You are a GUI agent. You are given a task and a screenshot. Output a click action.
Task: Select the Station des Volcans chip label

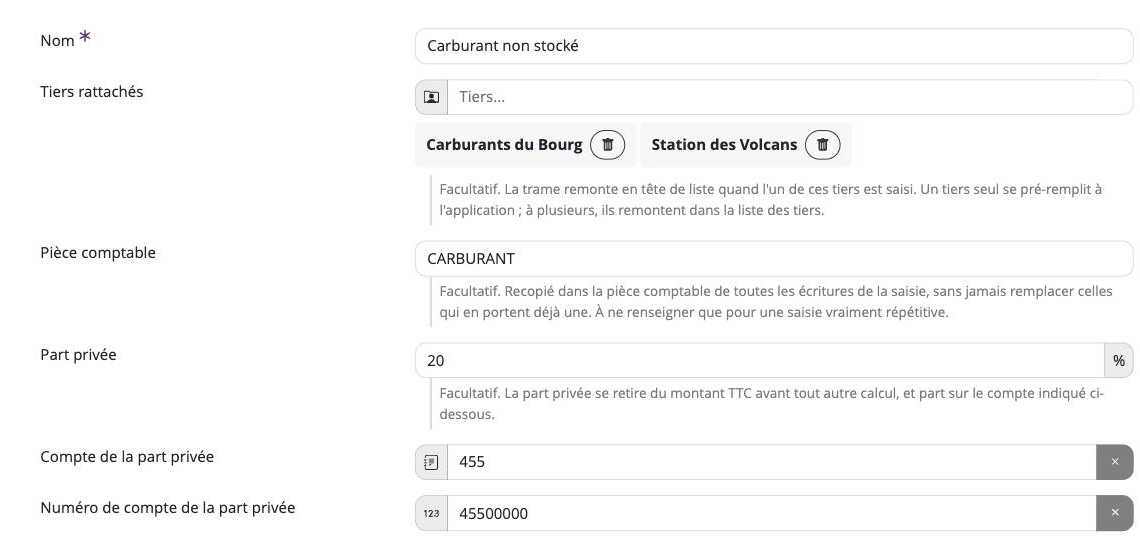click(724, 145)
